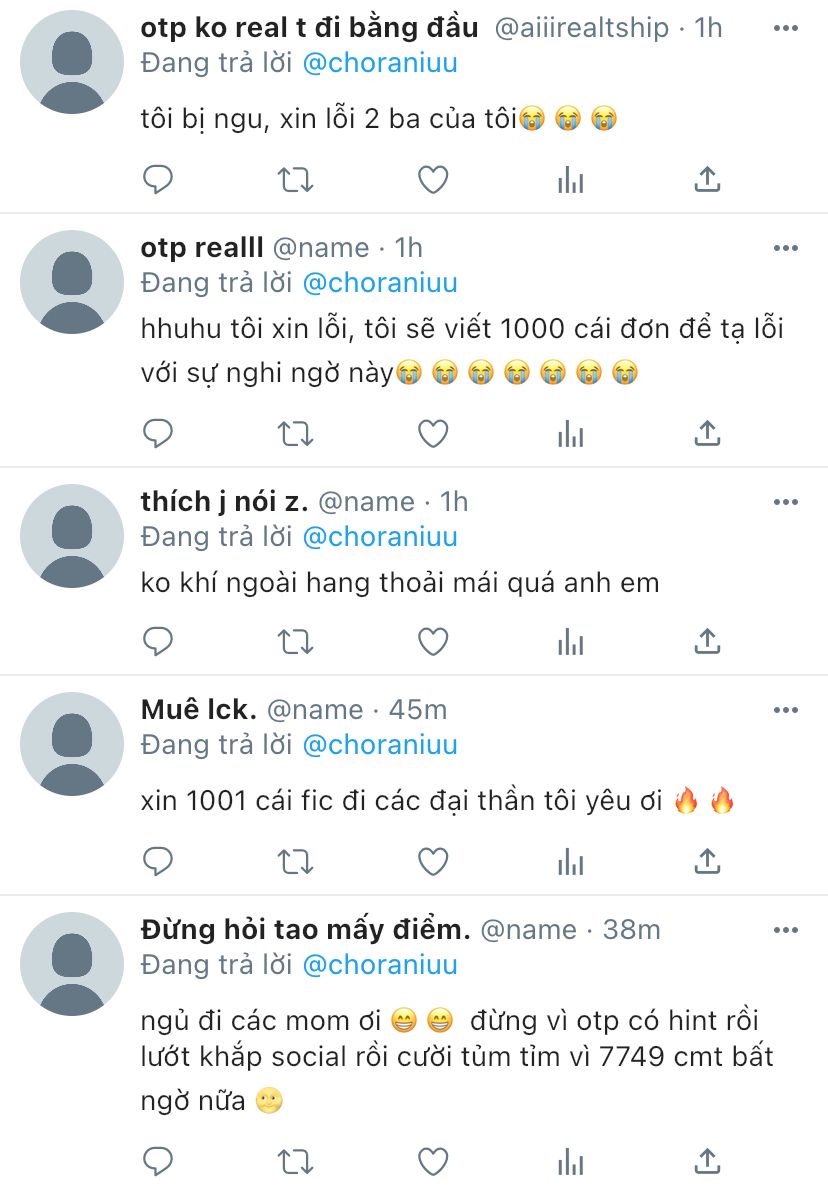This screenshot has width=828, height=1186.
Task: Open more options for "thích j nói z." tweet
Action: [x=786, y=502]
